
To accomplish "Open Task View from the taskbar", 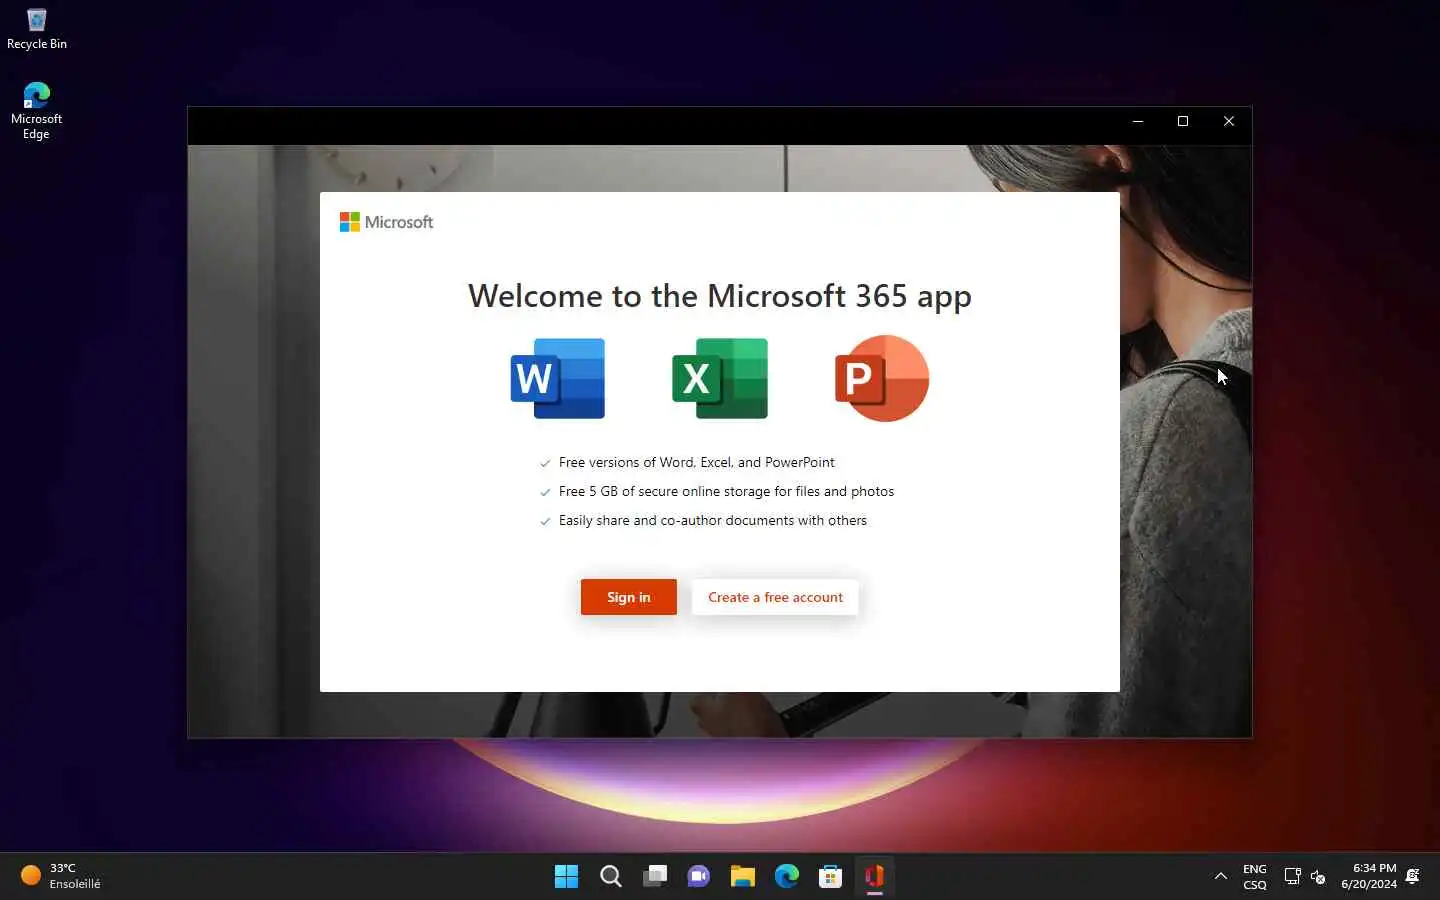I will tap(655, 877).
